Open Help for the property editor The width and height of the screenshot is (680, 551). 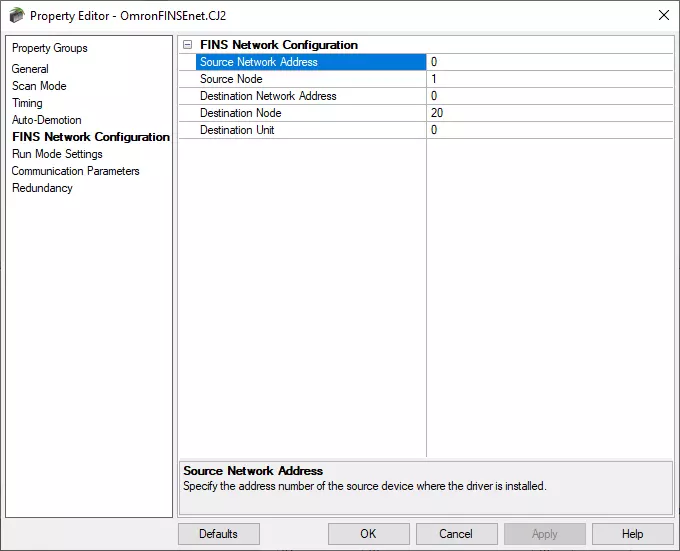coord(633,534)
